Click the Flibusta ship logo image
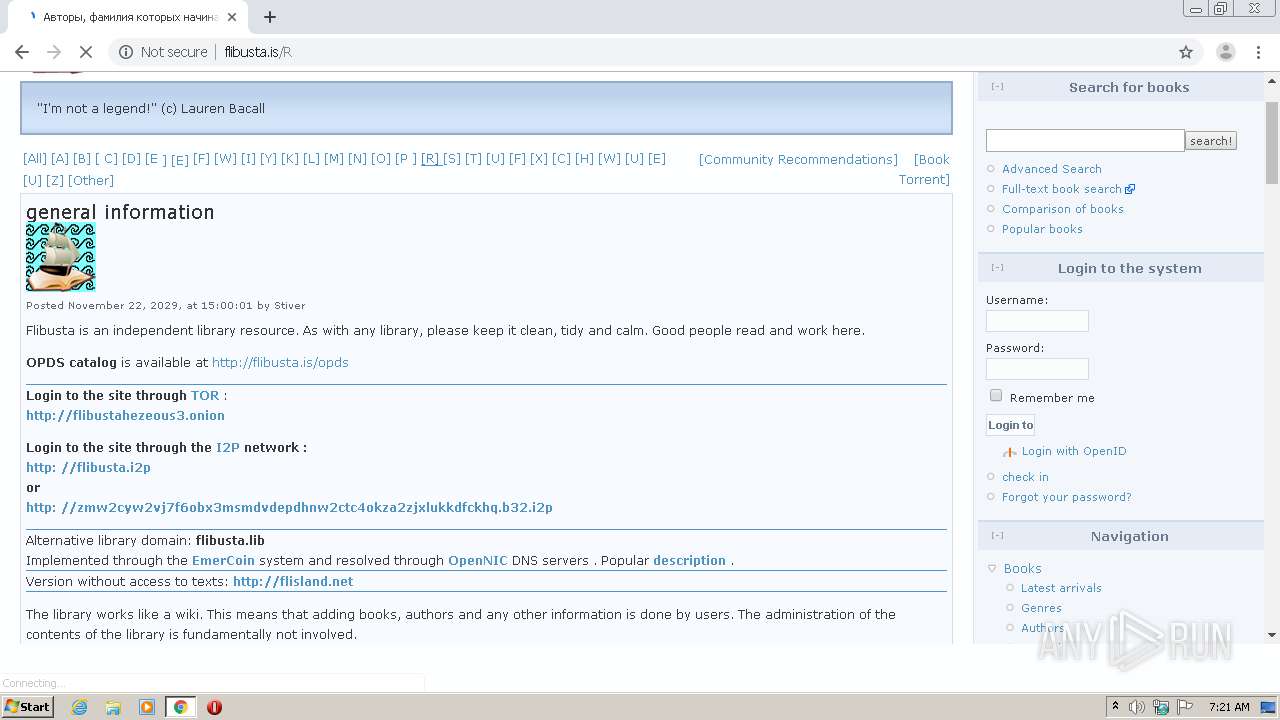Image resolution: width=1280 pixels, height=720 pixels. (60, 257)
